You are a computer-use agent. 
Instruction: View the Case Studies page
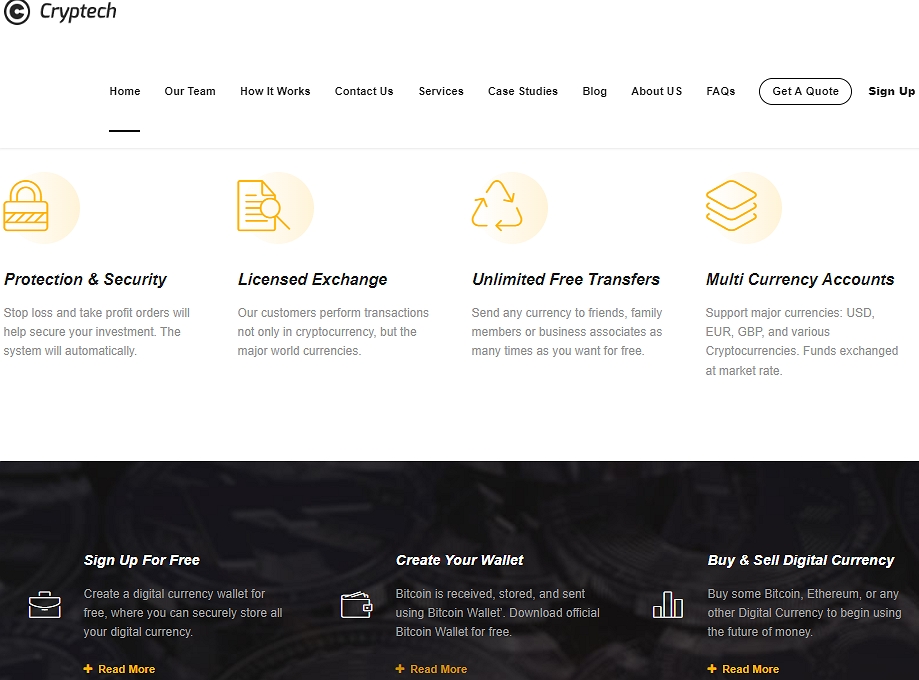523,91
